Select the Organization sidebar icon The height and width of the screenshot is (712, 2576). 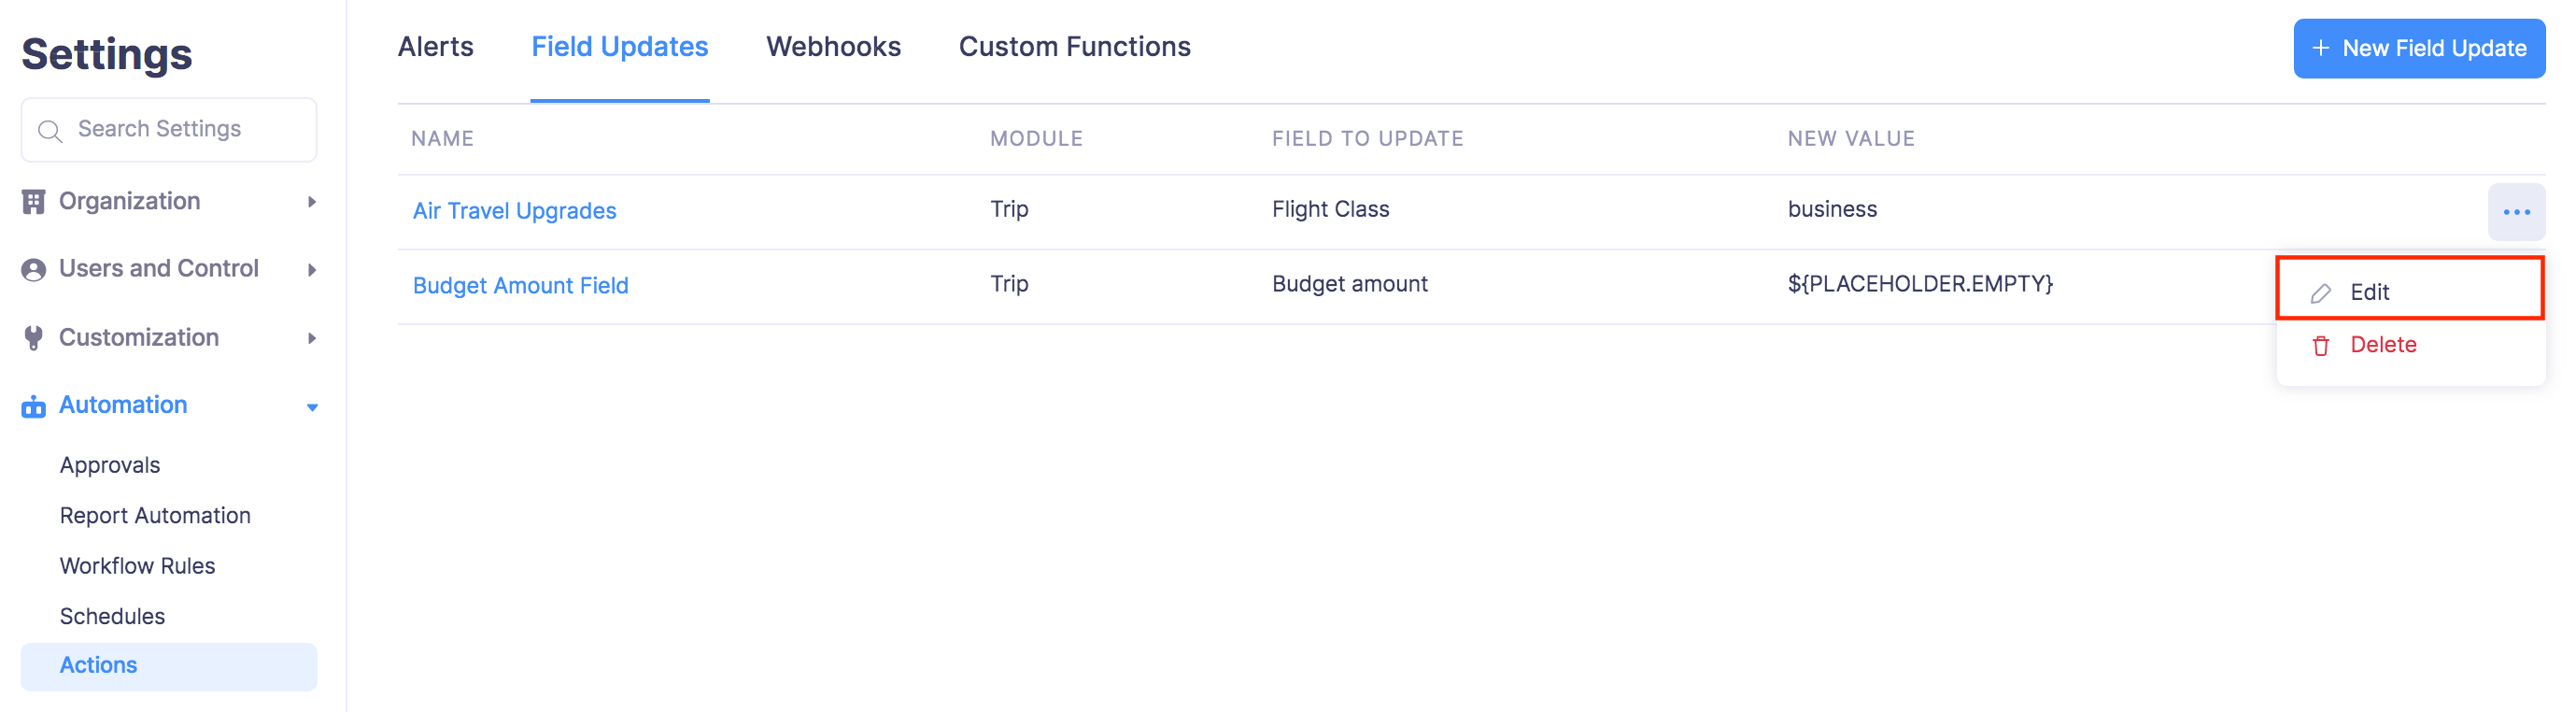(x=33, y=200)
